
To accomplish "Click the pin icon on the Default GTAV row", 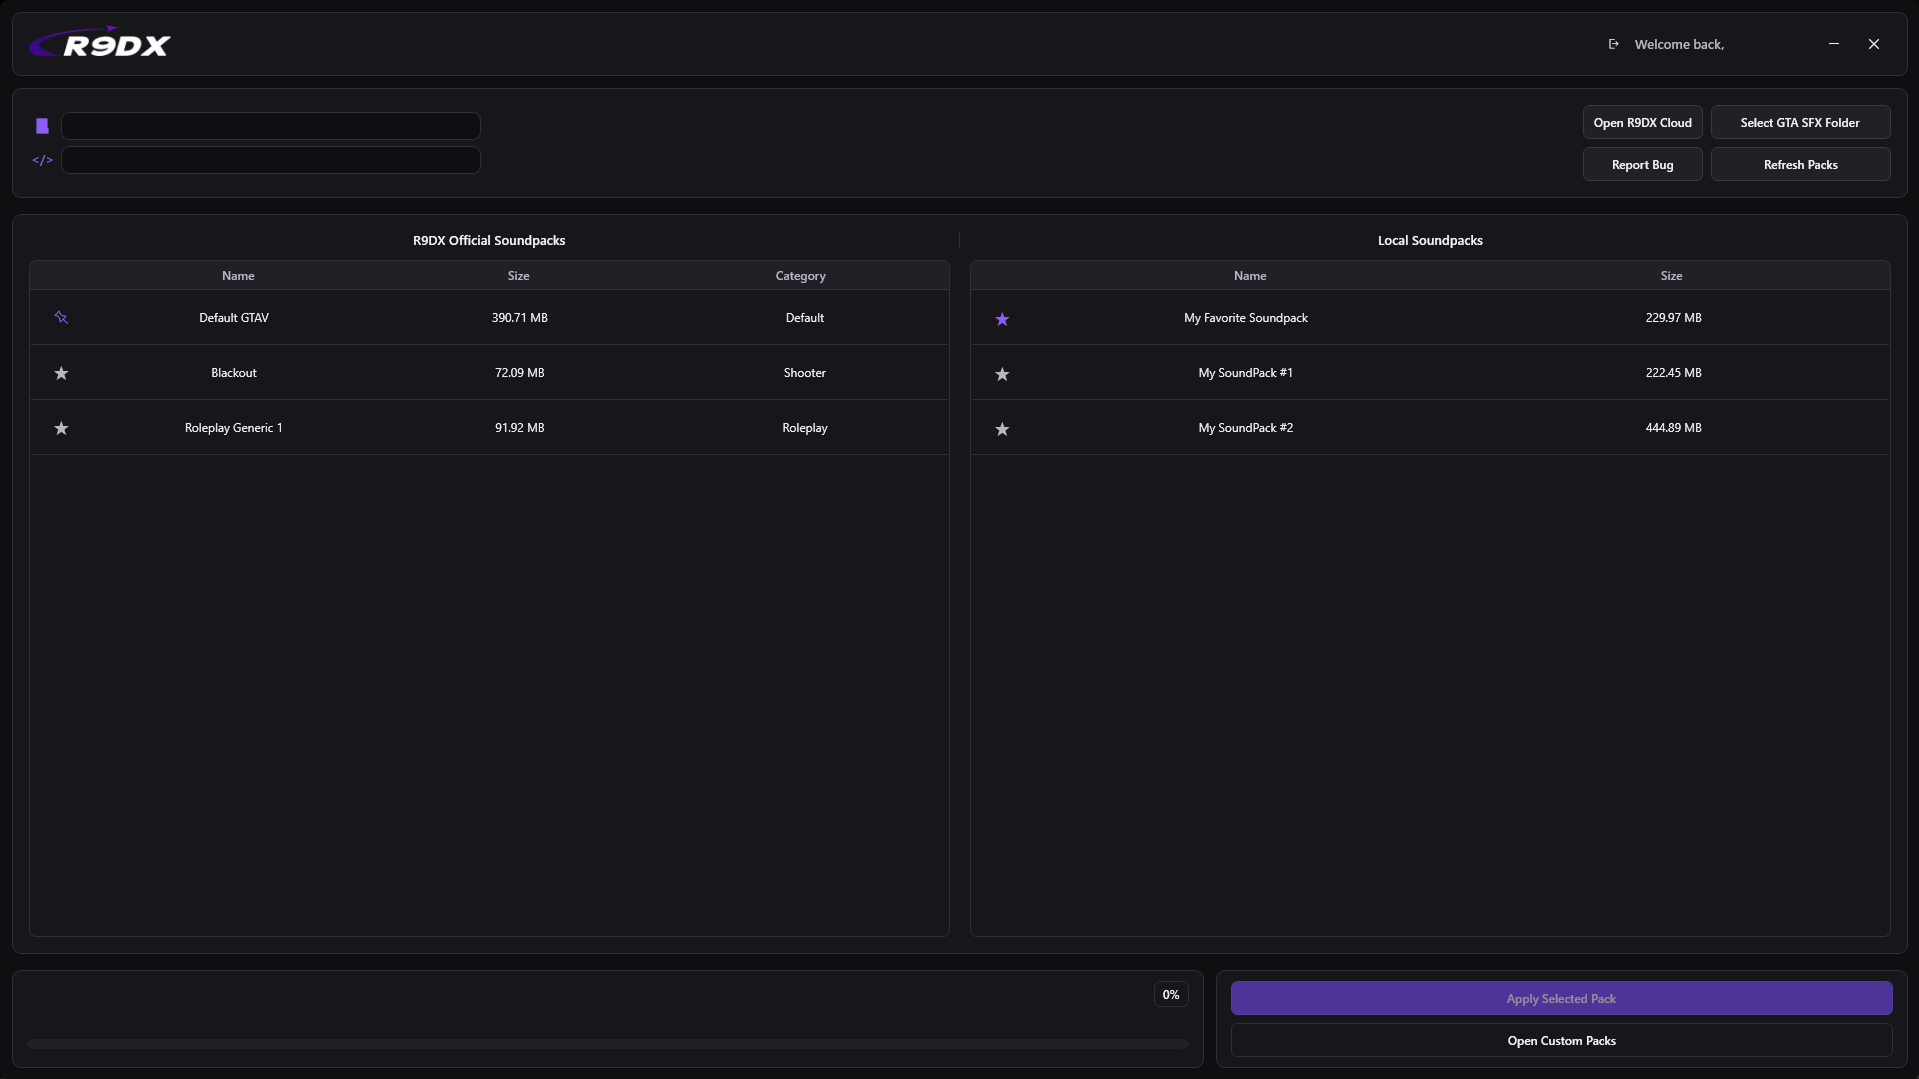I will point(61,317).
